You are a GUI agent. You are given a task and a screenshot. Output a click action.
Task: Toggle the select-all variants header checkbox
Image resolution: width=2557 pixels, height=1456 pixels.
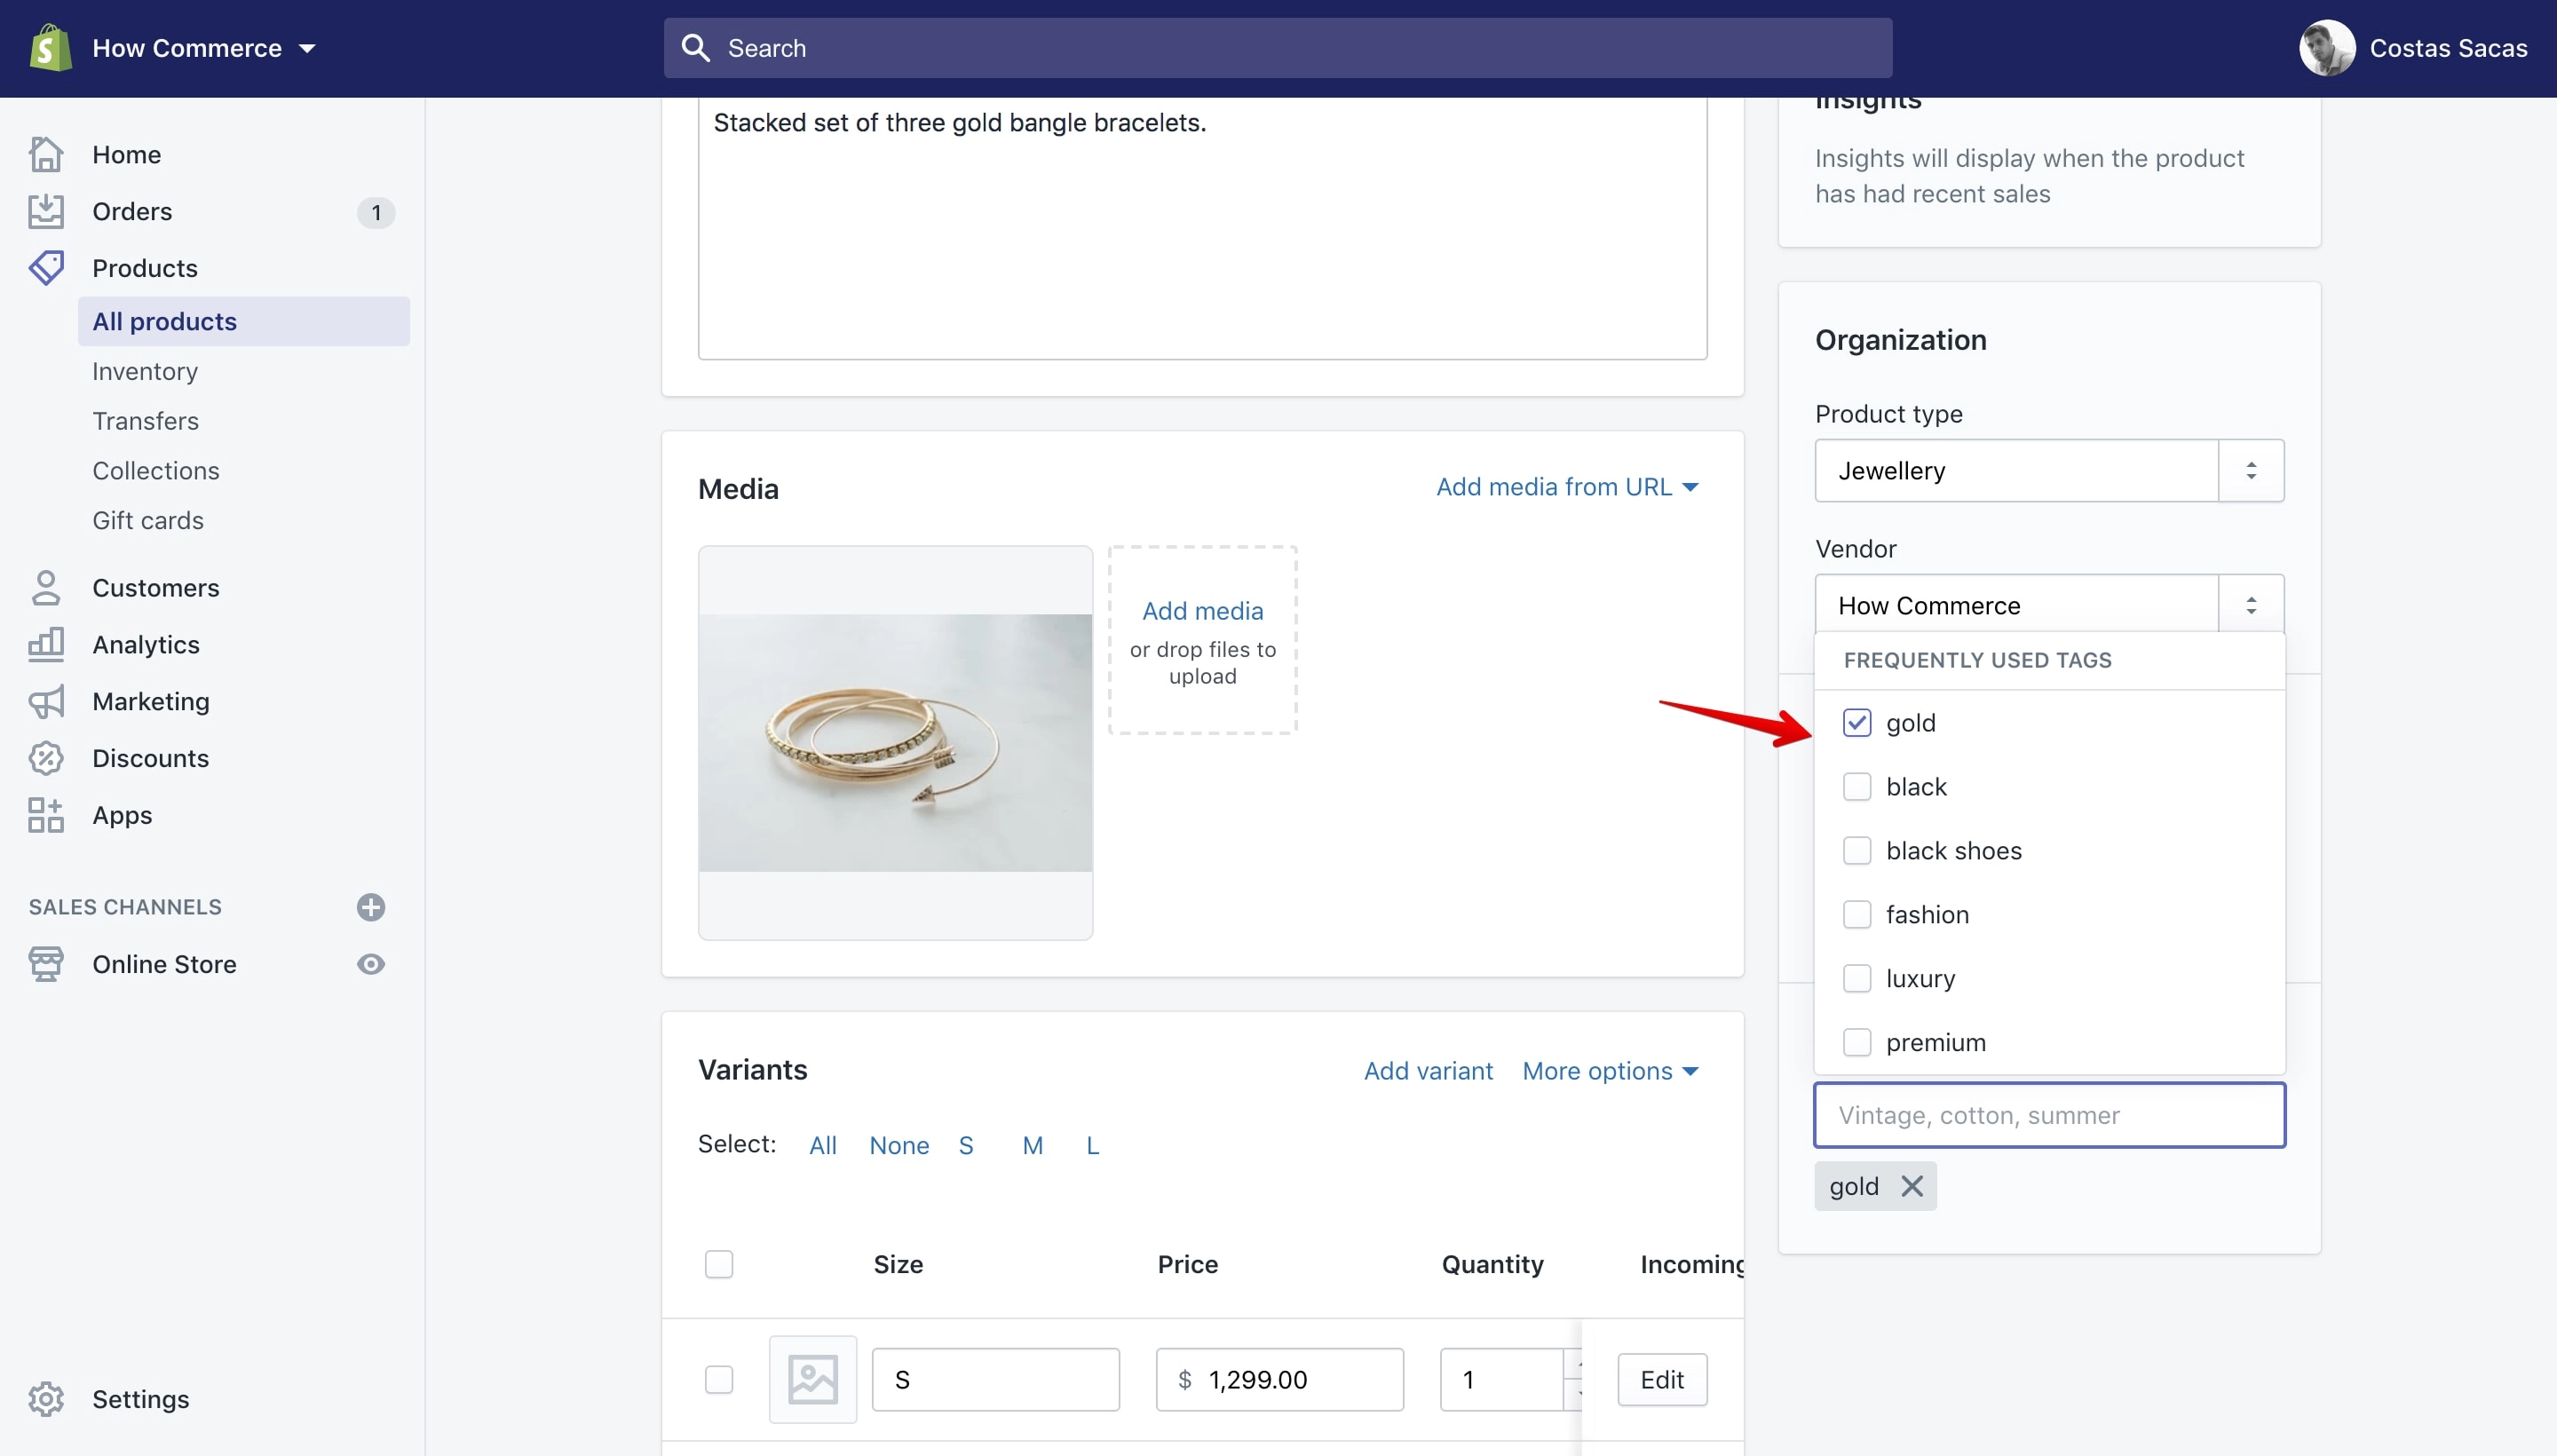[x=719, y=1264]
